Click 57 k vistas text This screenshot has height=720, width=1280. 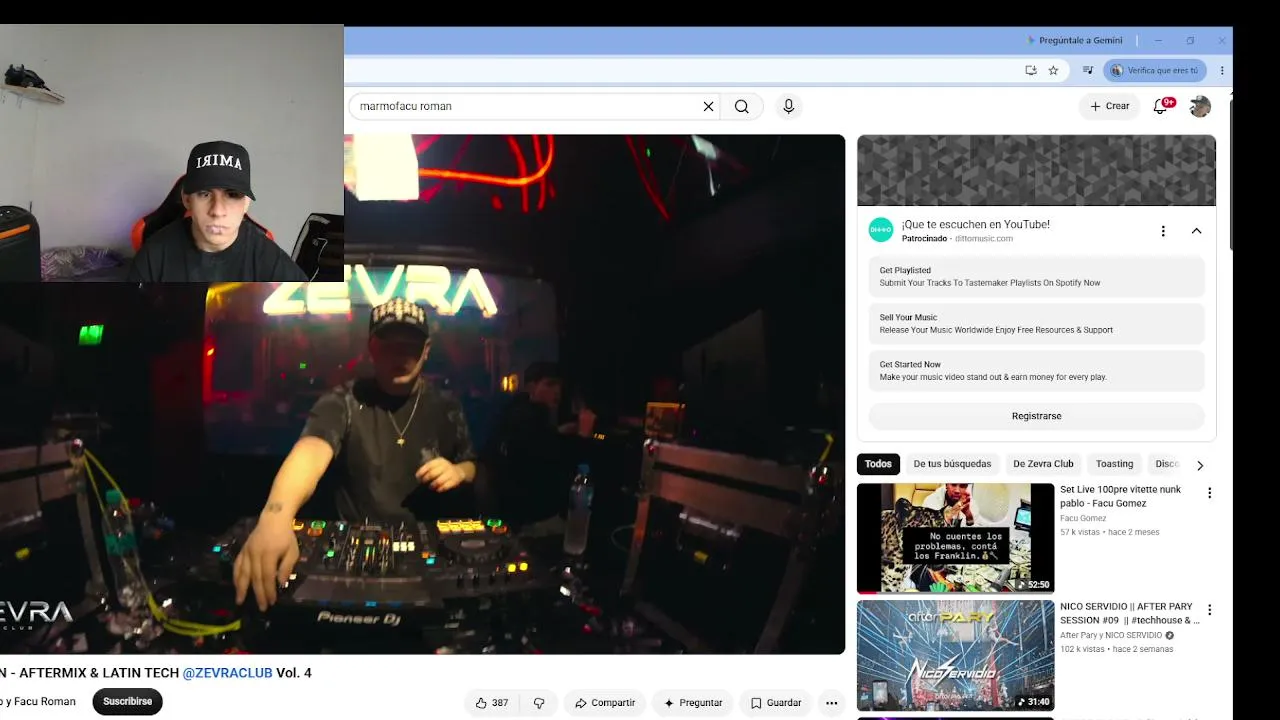click(x=1081, y=532)
